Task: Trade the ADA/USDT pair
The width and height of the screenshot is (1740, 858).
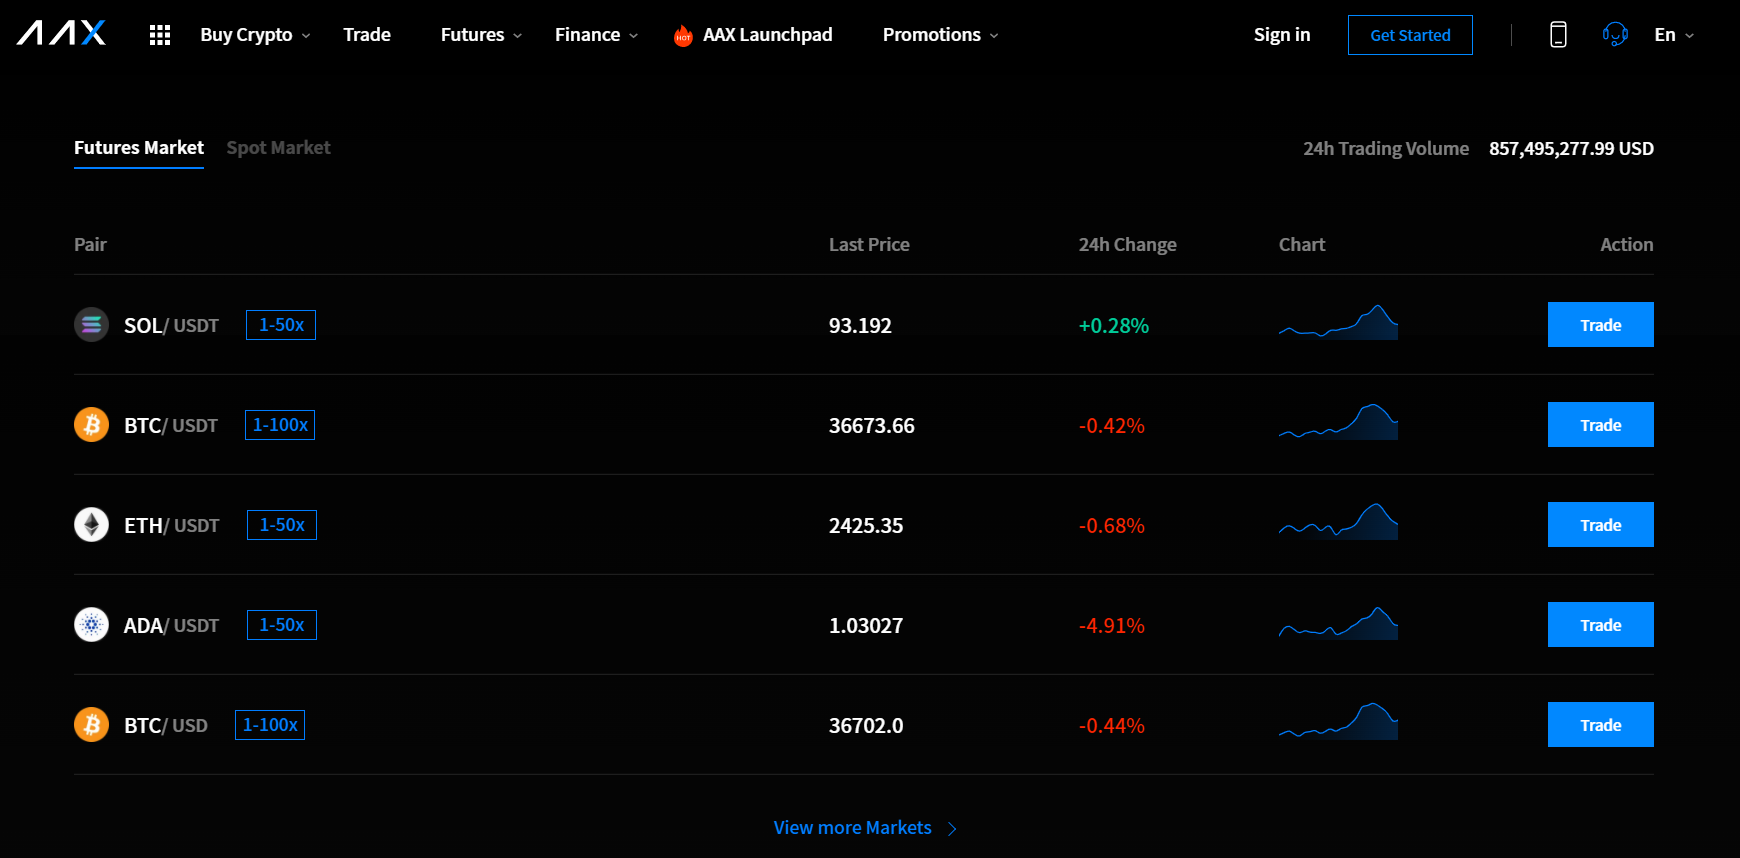Action: point(1601,625)
